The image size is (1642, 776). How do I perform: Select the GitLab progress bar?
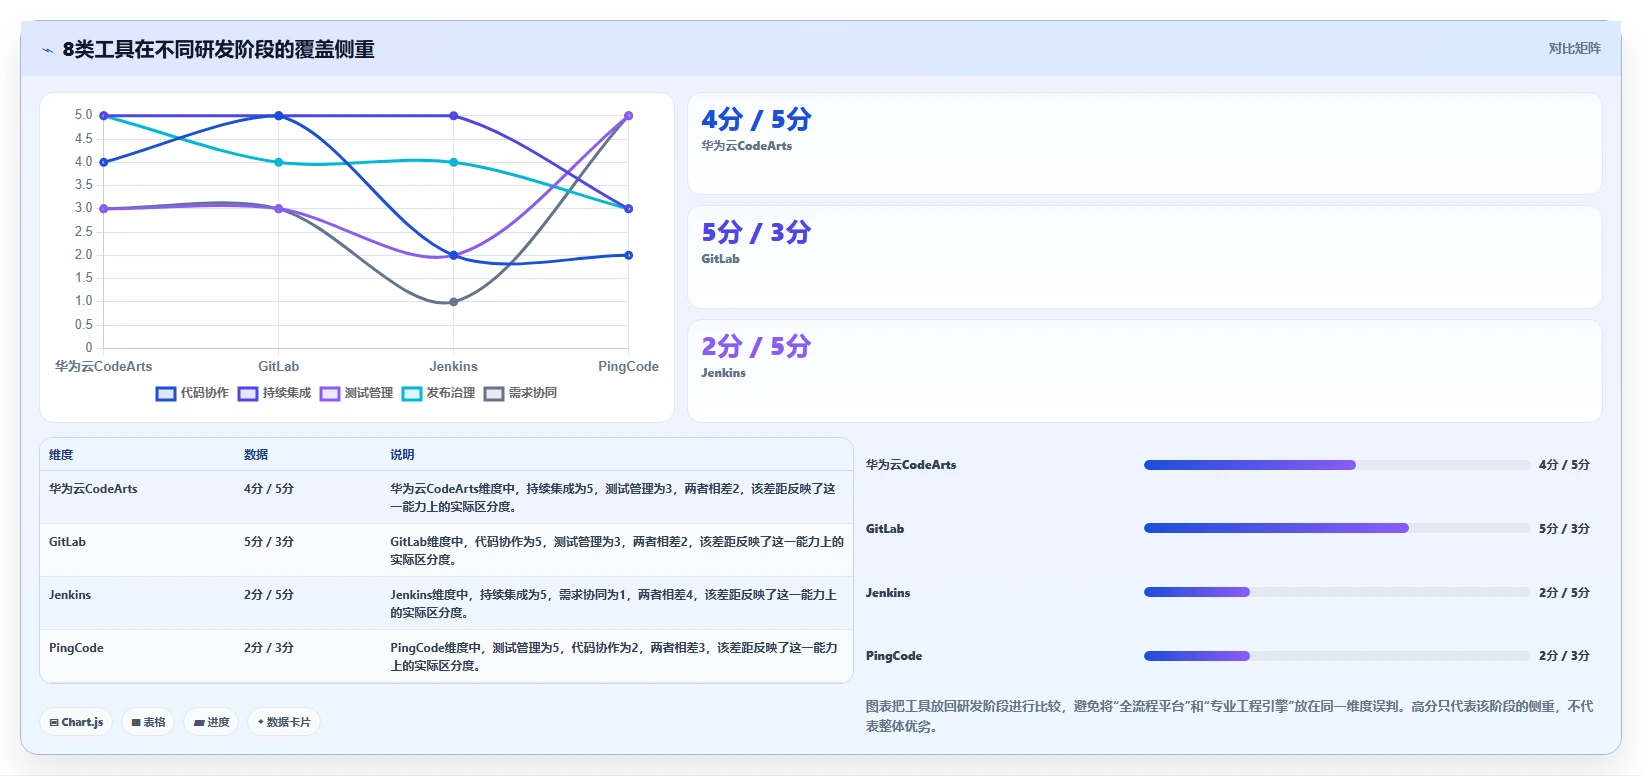tap(1336, 528)
